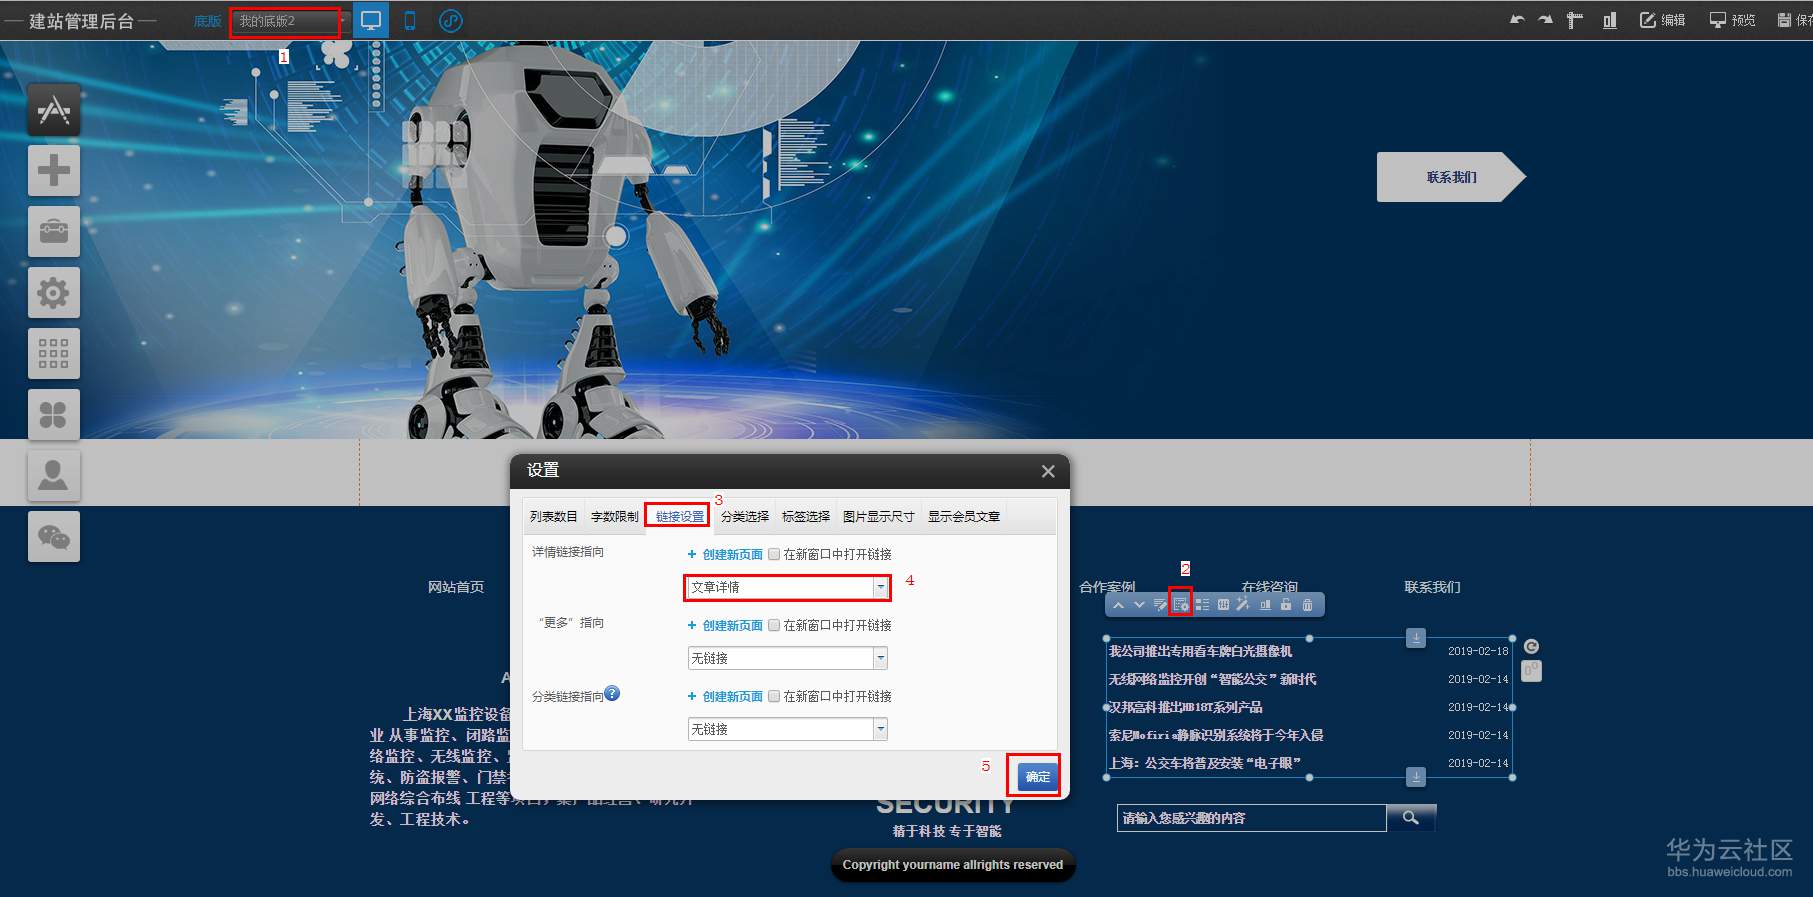Image resolution: width=1813 pixels, height=897 pixels.
Task: Click article 上海: 公交车将普及安装“电子眼”
Action: (x=1205, y=763)
